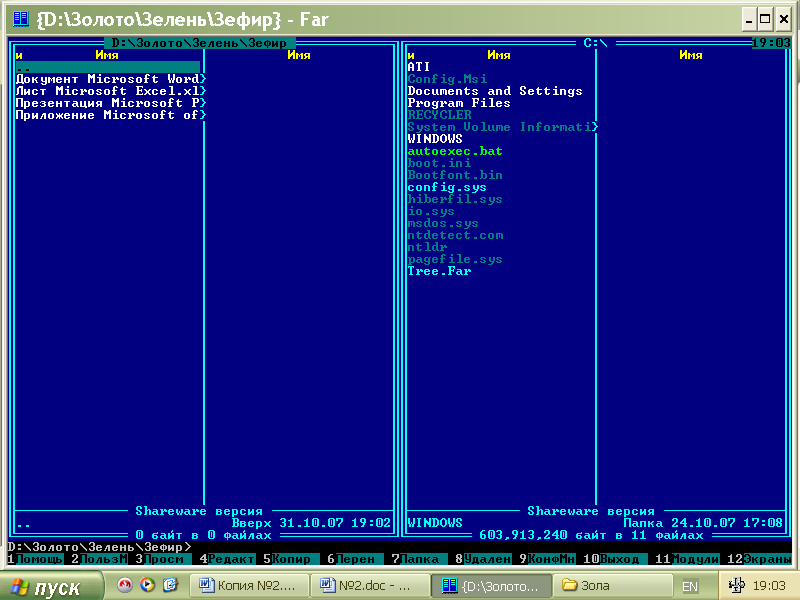Image resolution: width=800 pixels, height=600 pixels.
Task: Select msdos.sys file
Action: pyautogui.click(x=443, y=223)
